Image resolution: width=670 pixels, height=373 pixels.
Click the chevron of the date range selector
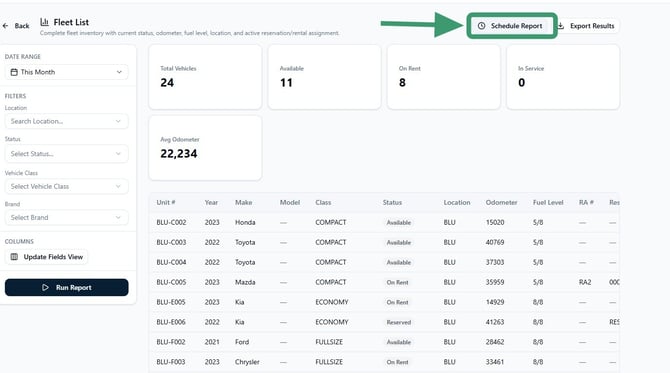(119, 72)
